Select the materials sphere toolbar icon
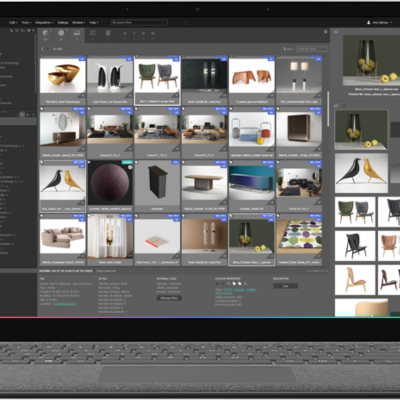The image size is (400, 400). [x=61, y=33]
